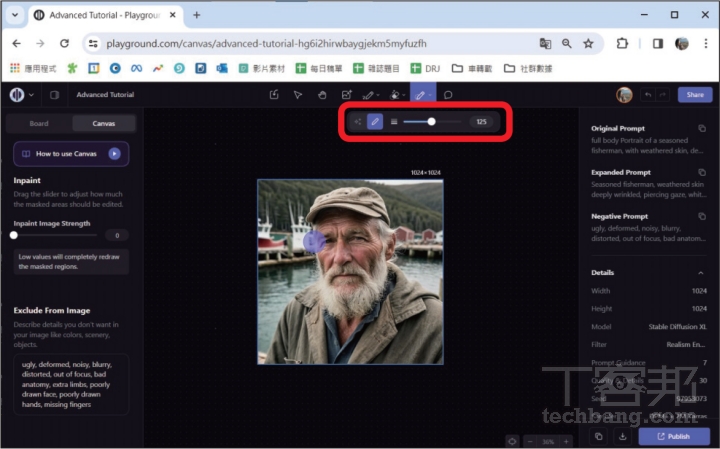Viewport: 720px width, 449px height.
Task: Click the Share button
Action: pyautogui.click(x=695, y=95)
